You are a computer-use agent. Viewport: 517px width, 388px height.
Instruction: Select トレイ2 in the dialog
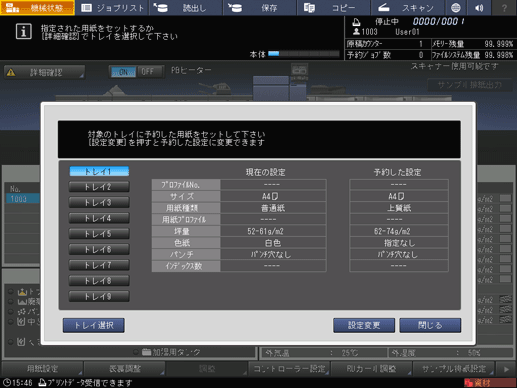tap(99, 187)
